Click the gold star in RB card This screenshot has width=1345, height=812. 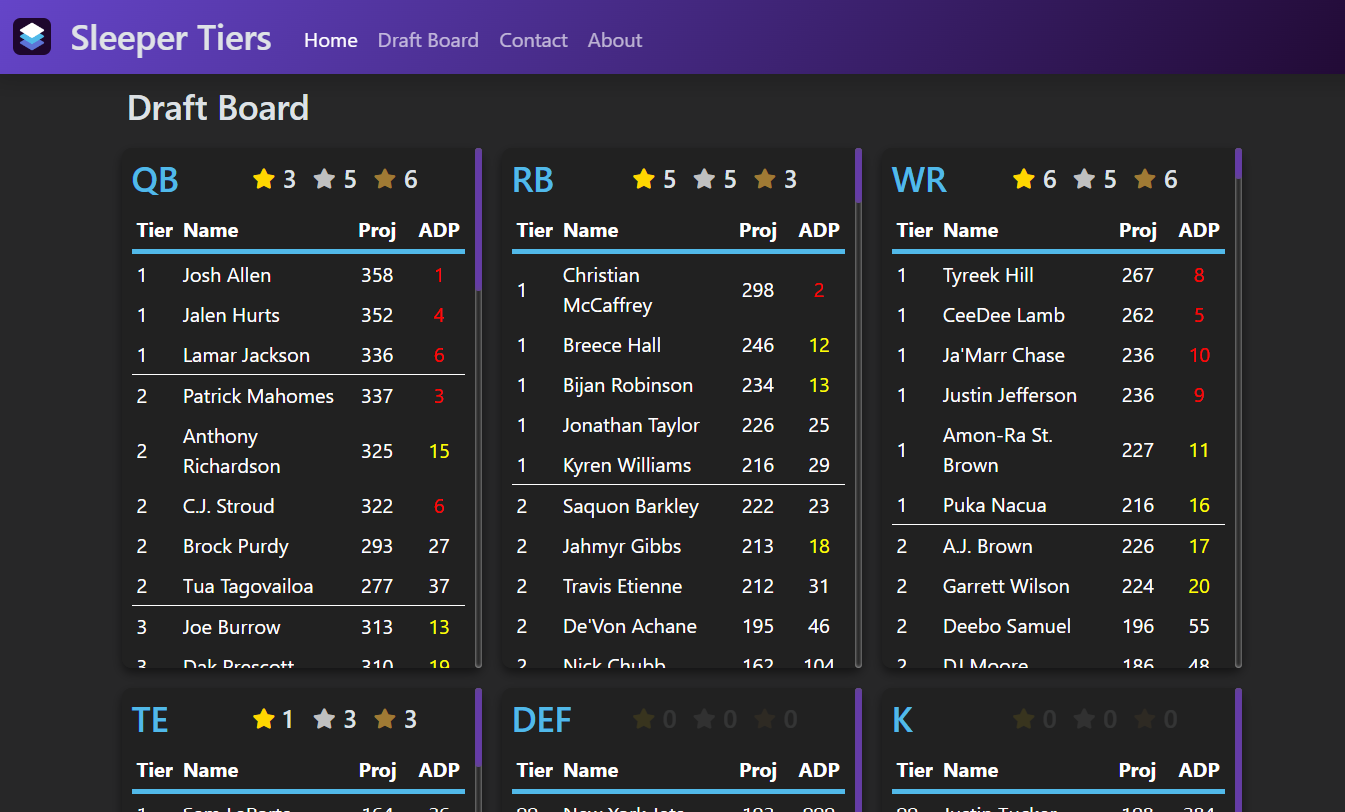644,179
